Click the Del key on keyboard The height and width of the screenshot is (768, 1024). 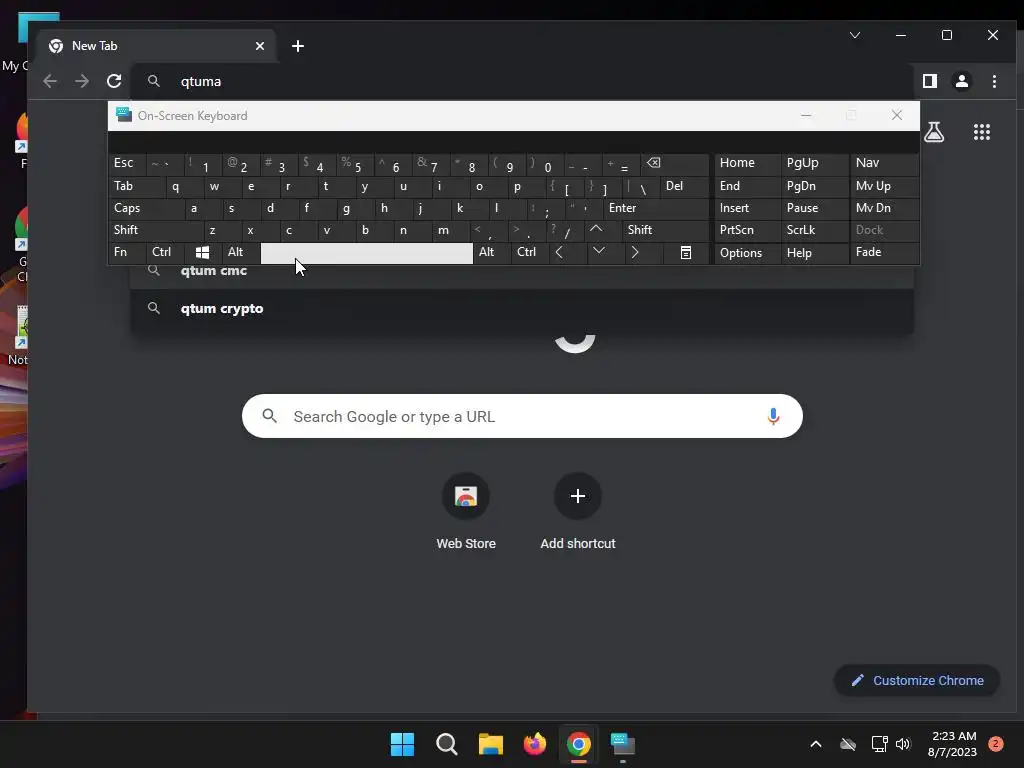pyautogui.click(x=684, y=187)
